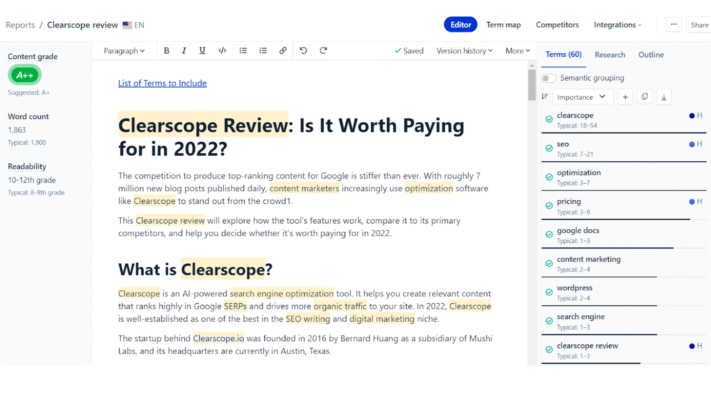Screen dimensions: 711x400
Task: Click the progress bar under google docs term
Action: (623, 248)
